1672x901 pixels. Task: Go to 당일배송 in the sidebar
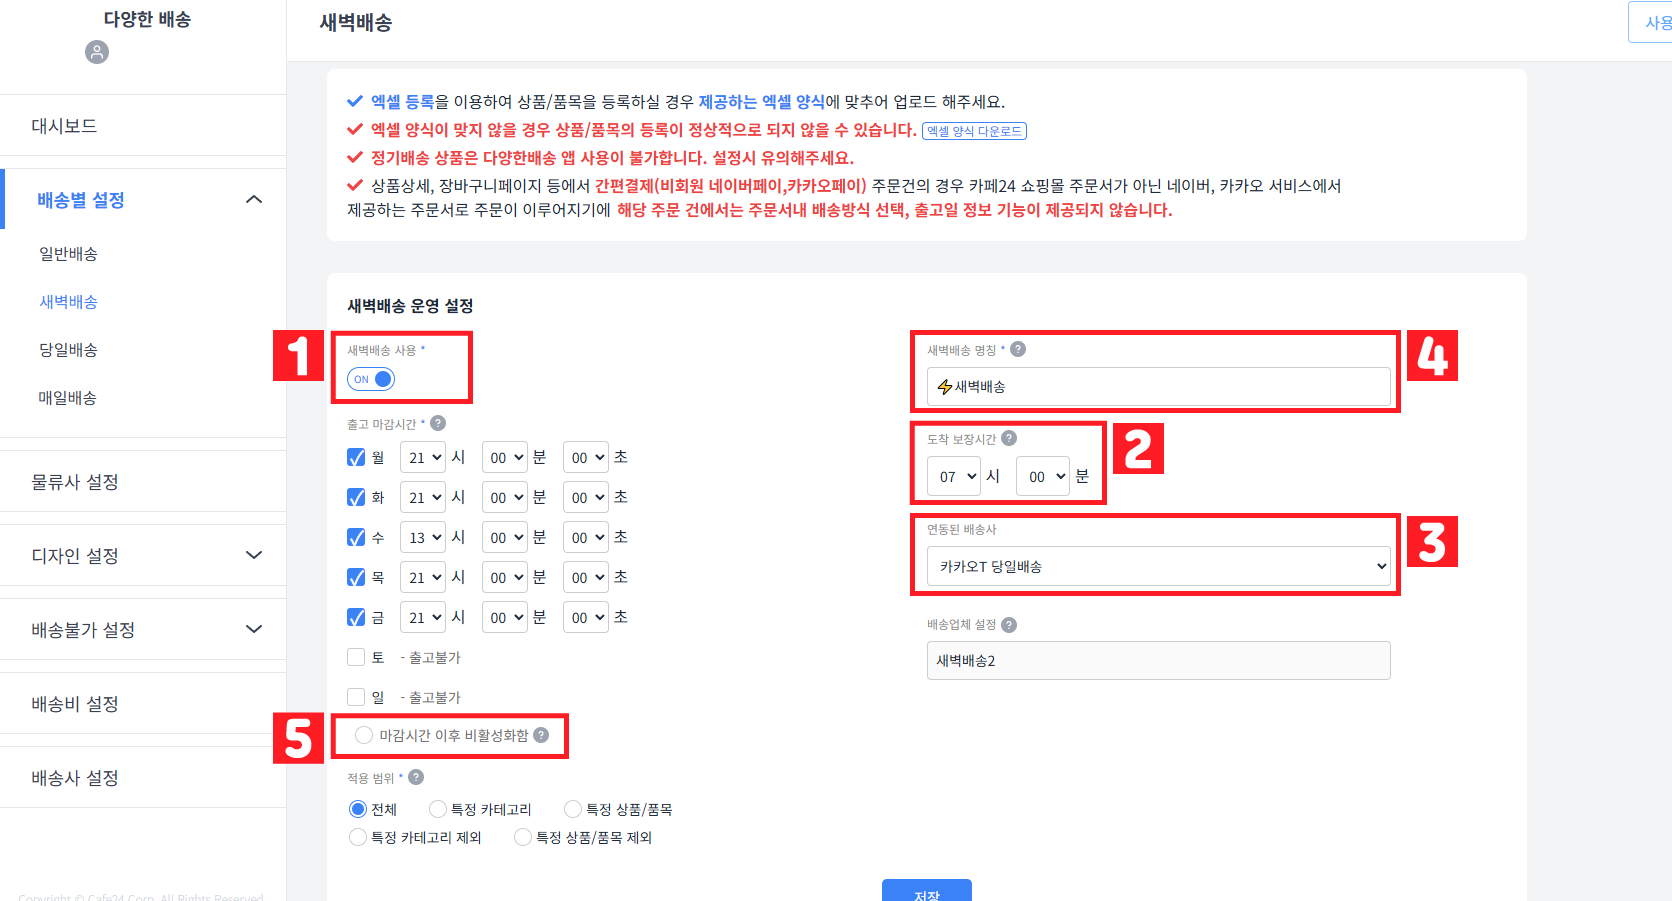coord(68,349)
